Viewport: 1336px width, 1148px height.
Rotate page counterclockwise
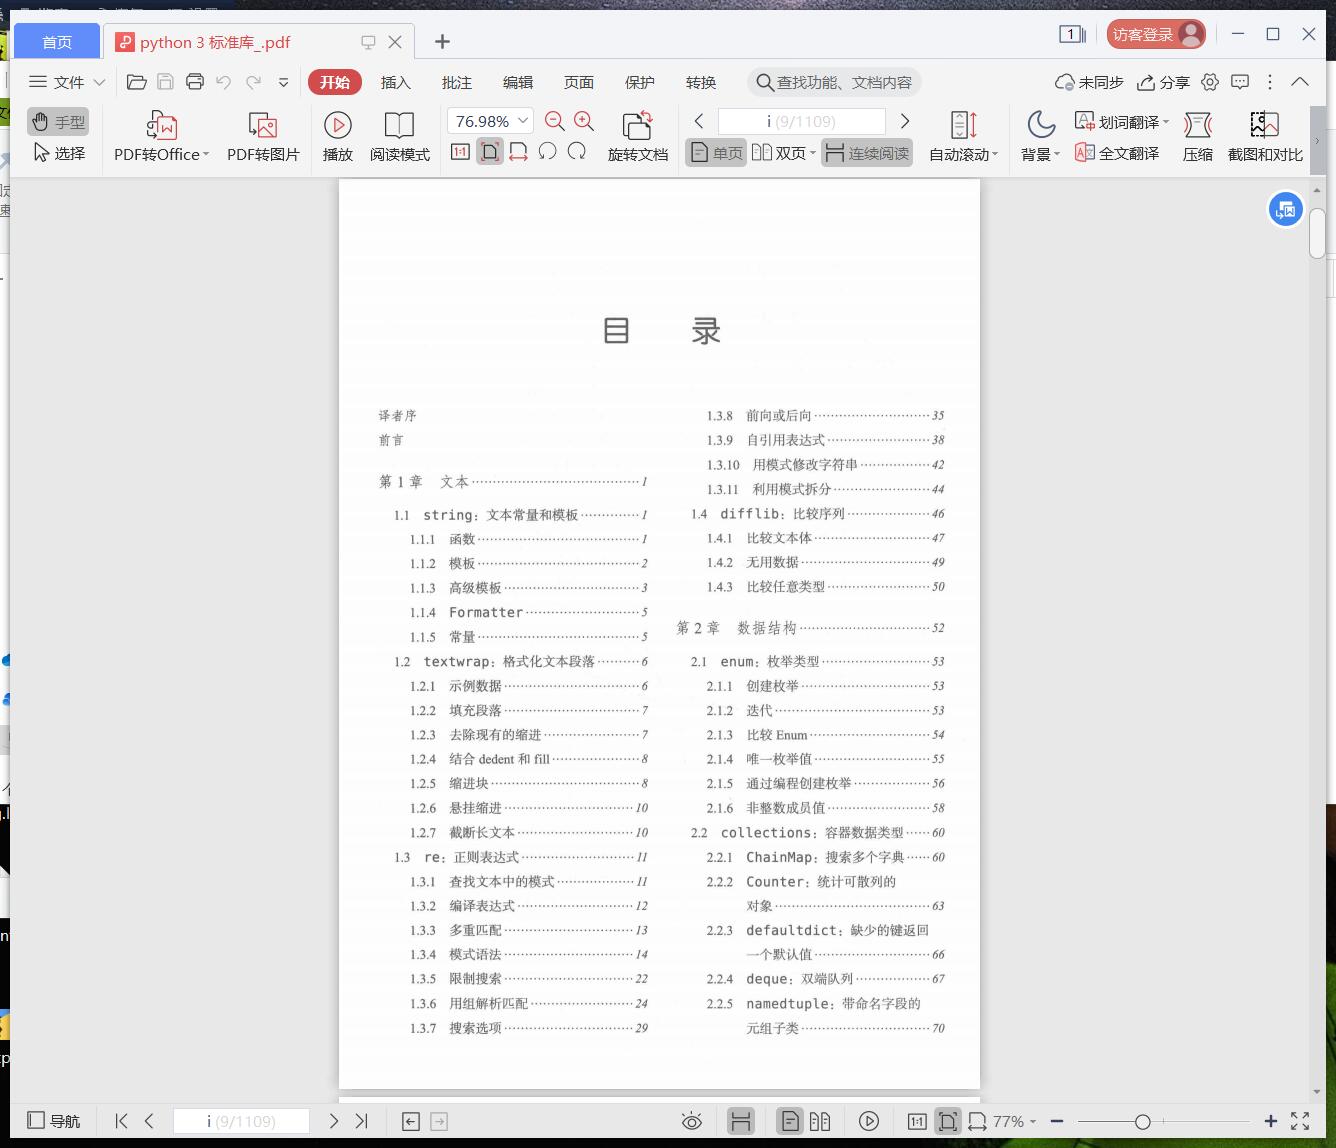(x=547, y=152)
